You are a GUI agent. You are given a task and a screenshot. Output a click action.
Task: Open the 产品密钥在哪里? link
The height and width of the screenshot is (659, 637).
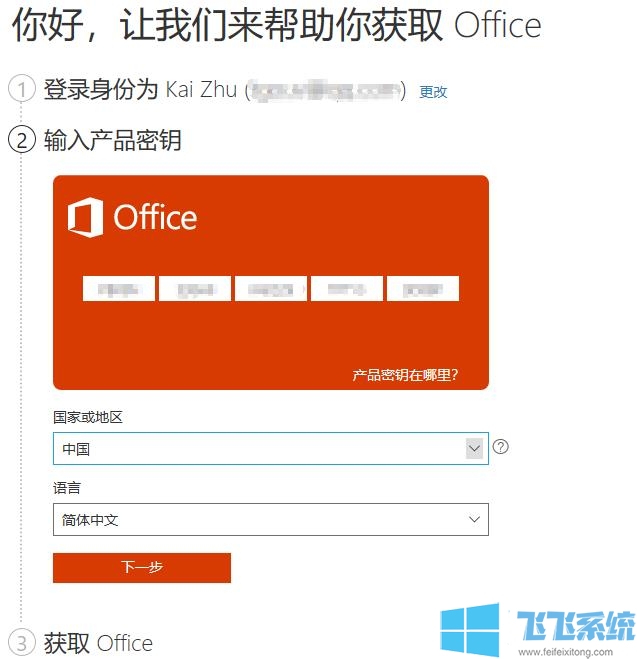pos(405,375)
